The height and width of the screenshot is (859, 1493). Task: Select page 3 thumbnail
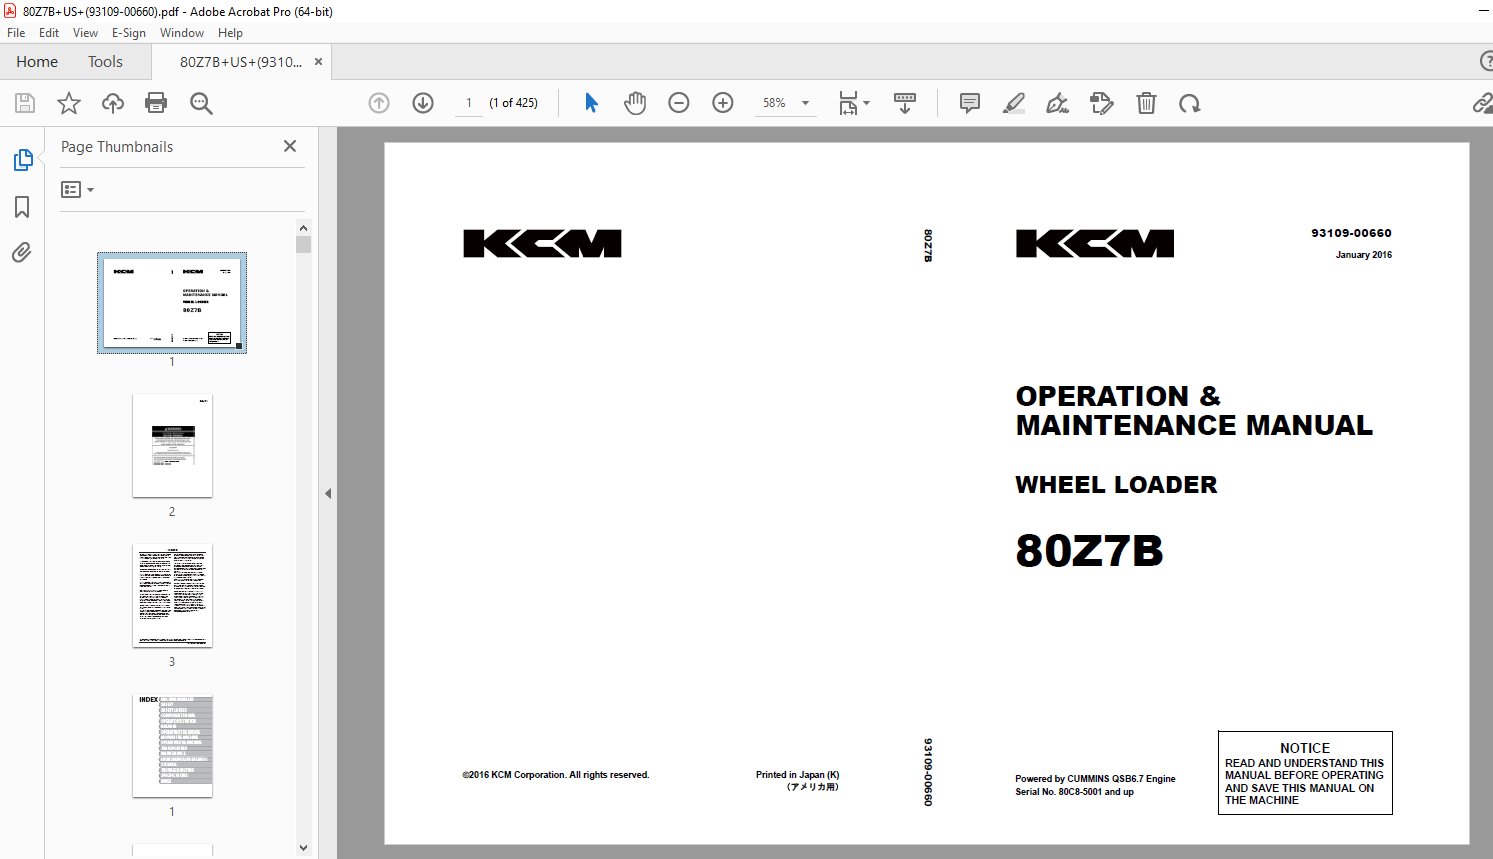pos(172,595)
